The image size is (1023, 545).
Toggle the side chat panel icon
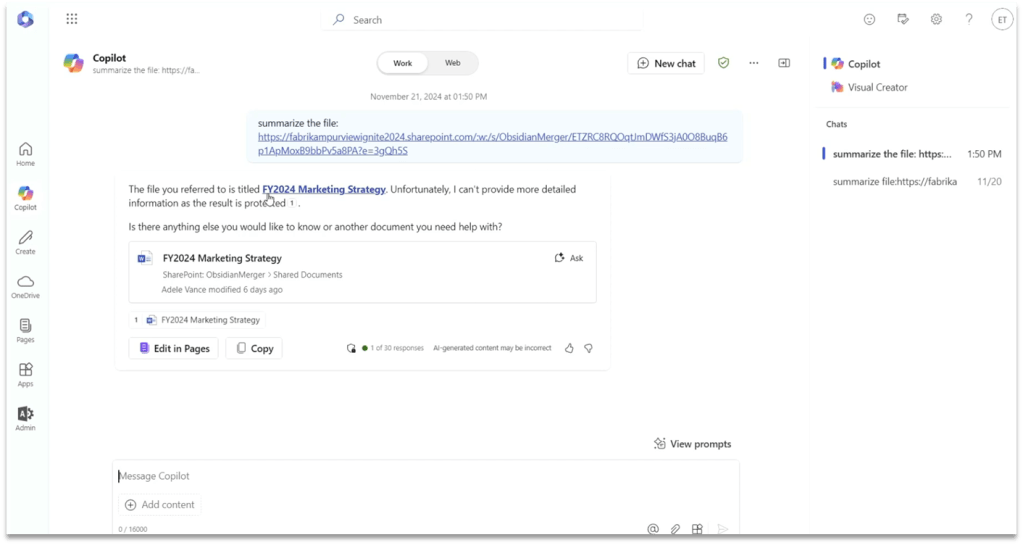[x=784, y=63]
